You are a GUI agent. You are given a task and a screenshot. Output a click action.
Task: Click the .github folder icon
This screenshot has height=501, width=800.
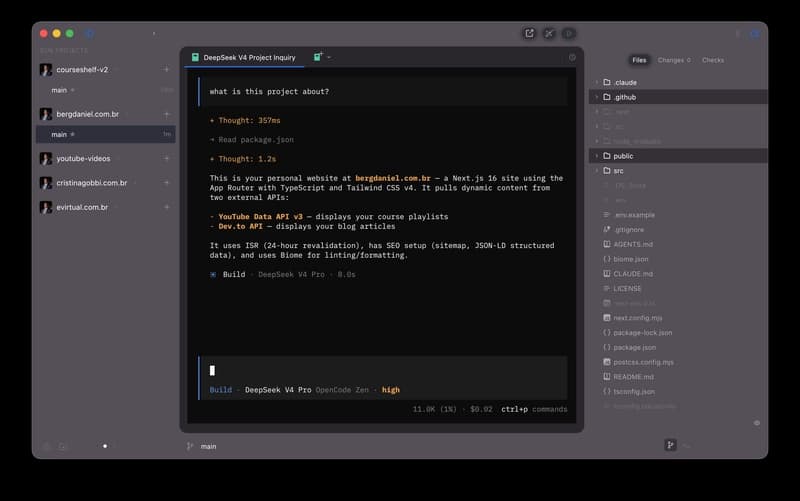pyautogui.click(x=607, y=97)
